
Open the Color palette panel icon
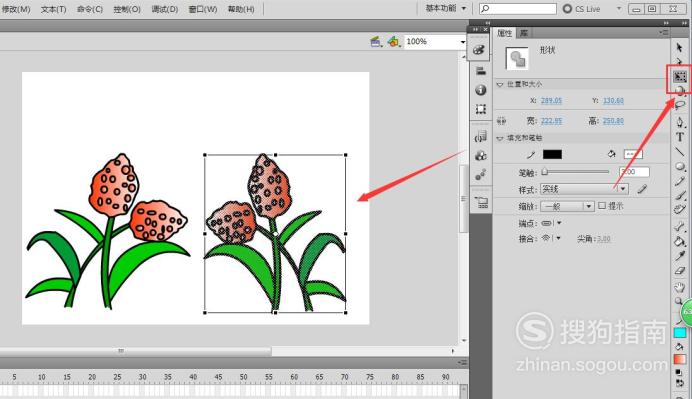(x=479, y=49)
